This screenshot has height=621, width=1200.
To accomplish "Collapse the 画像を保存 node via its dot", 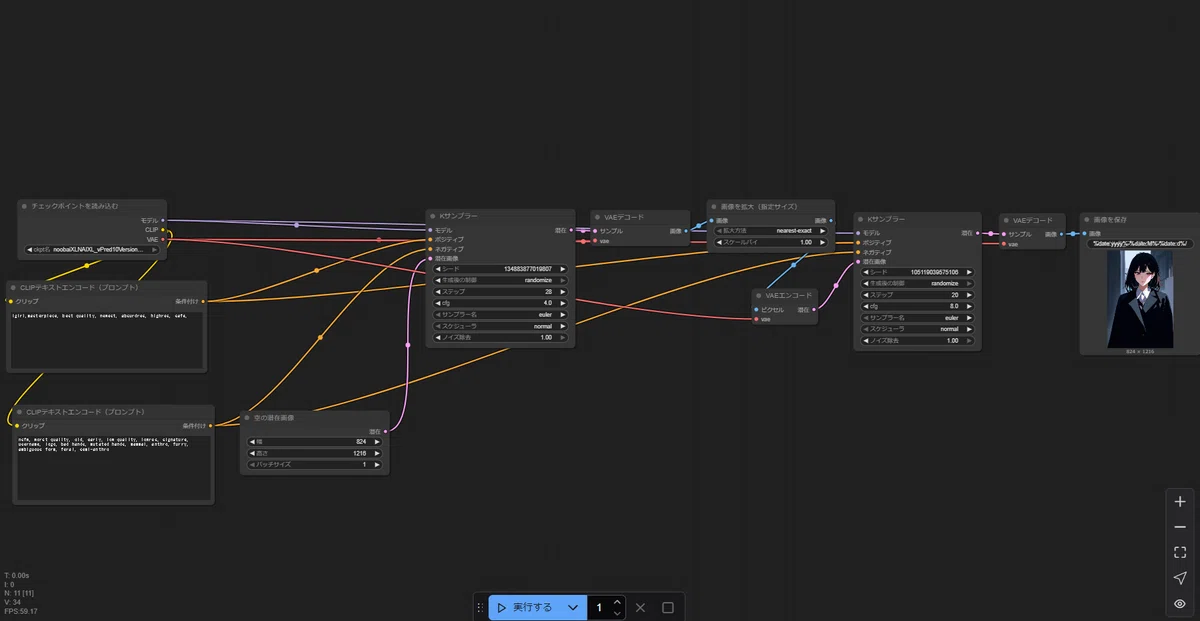I will (1087, 219).
